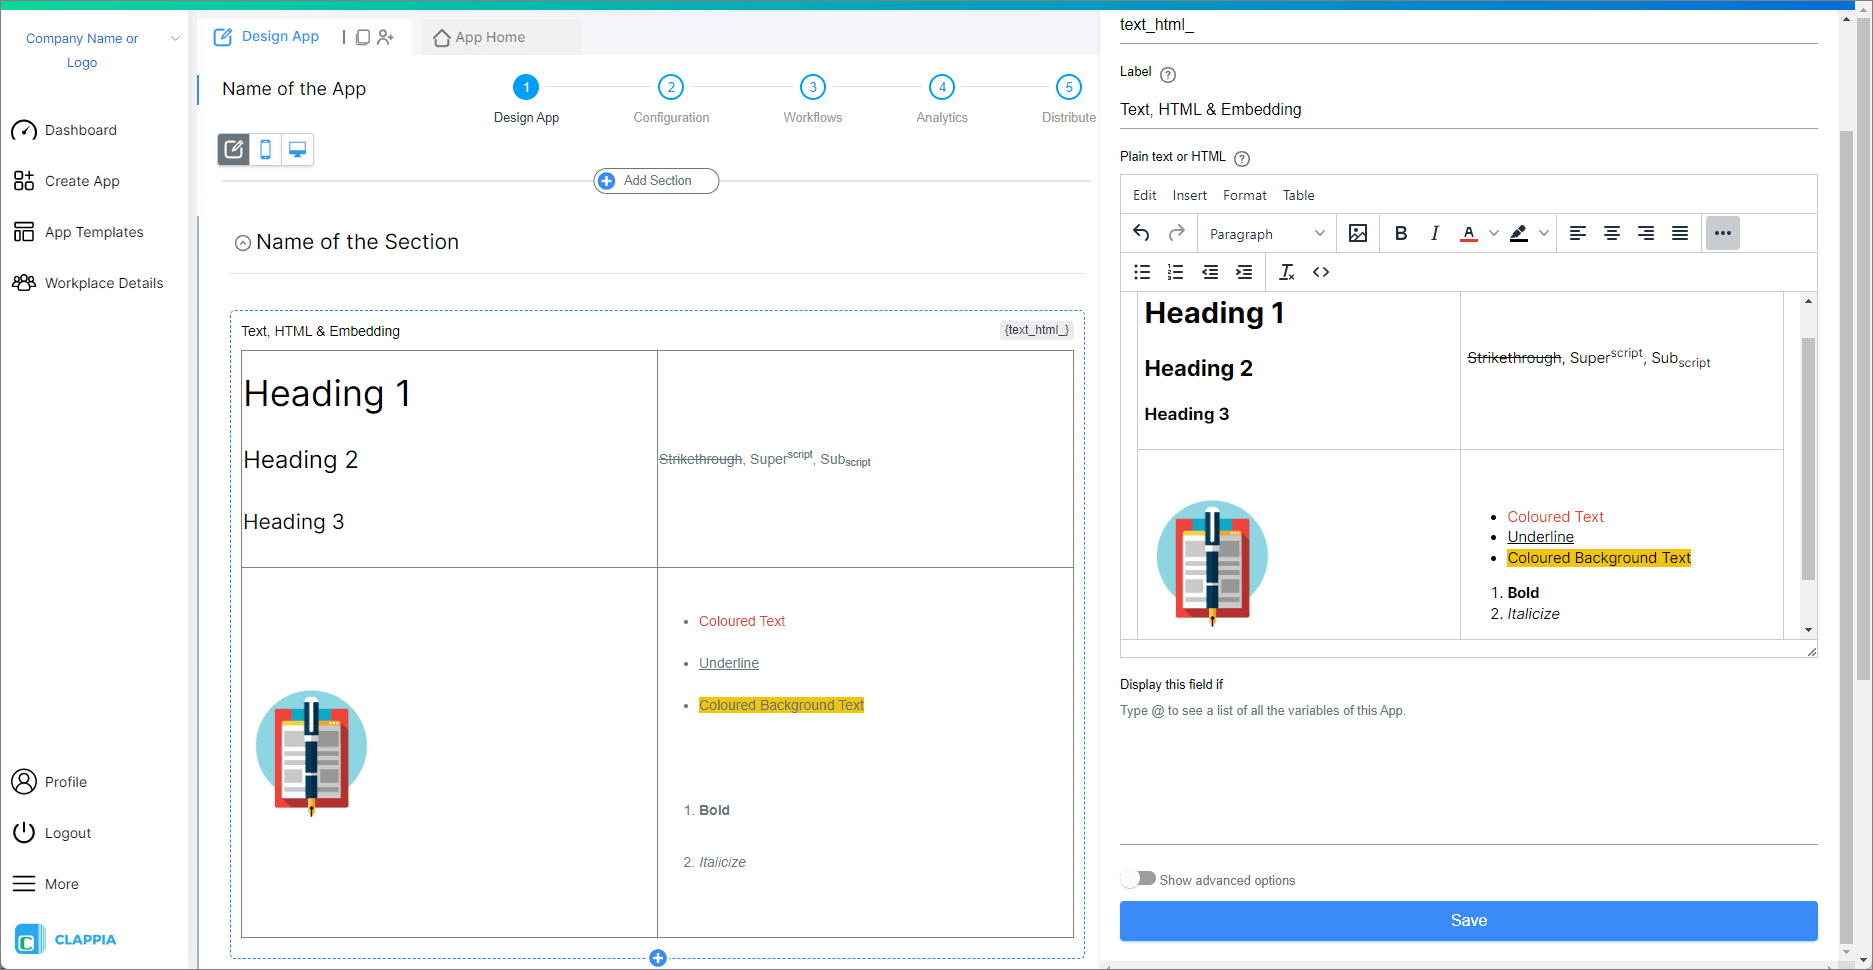Open the text color picker dropdown
This screenshot has width=1873, height=970.
click(x=1491, y=233)
